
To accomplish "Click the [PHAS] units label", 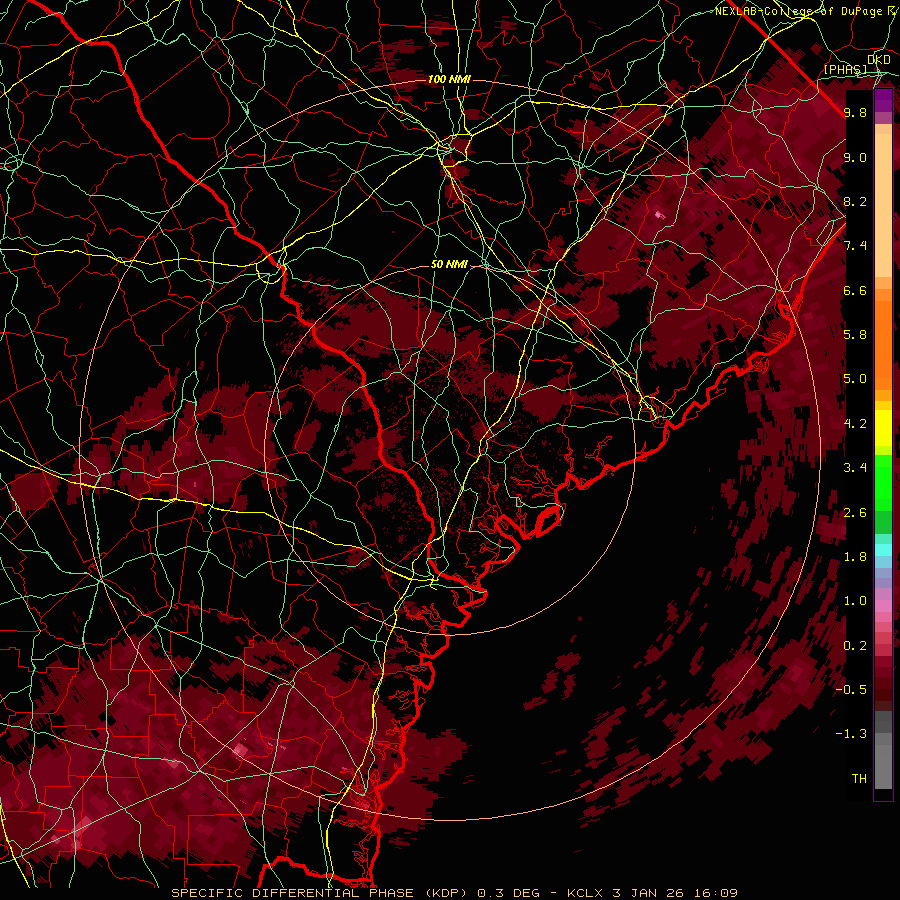I will coord(845,69).
